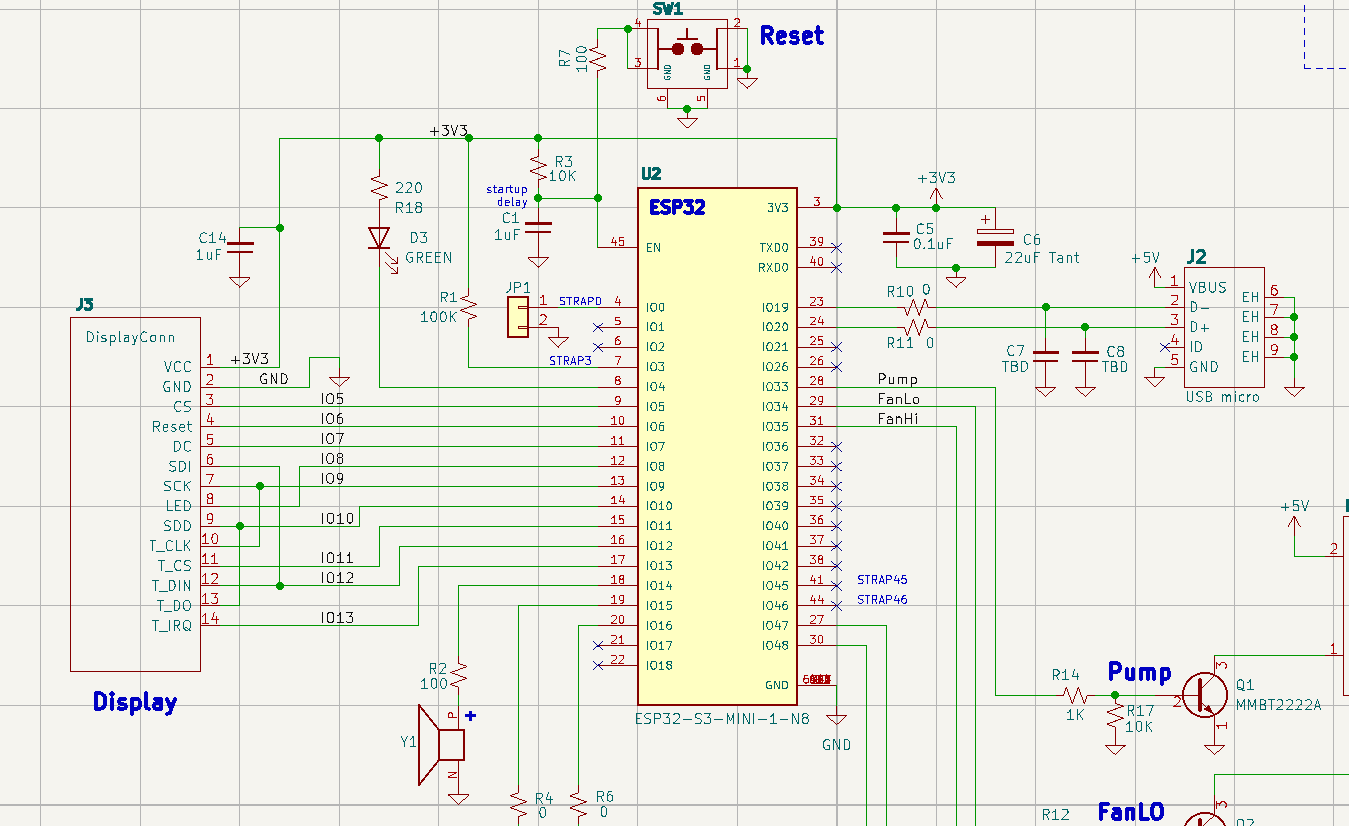This screenshot has width=1349, height=826.
Task: Click the blue bold 'Pump' heading near Q1
Action: pyautogui.click(x=1140, y=672)
